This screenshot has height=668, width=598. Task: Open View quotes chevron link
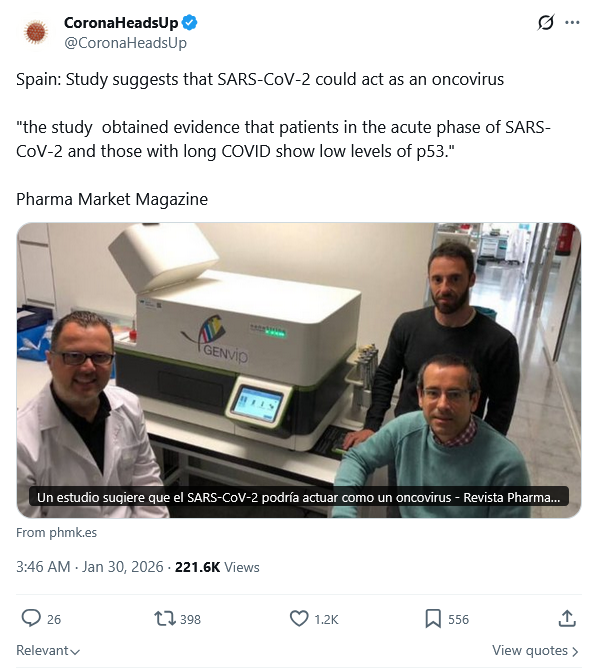pyautogui.click(x=535, y=651)
